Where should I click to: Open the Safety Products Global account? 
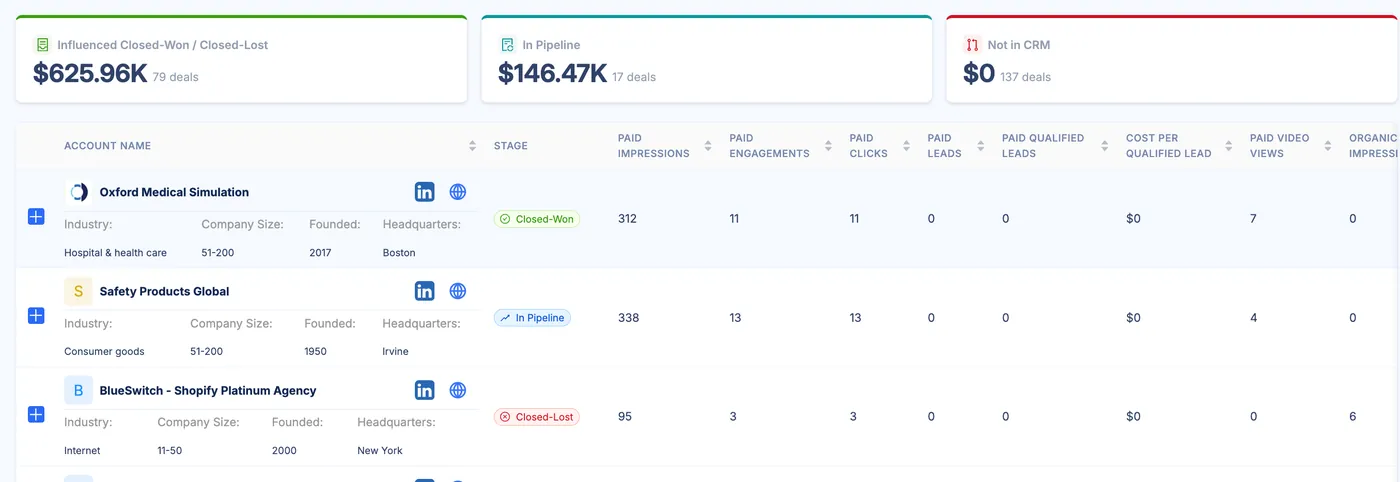click(164, 291)
